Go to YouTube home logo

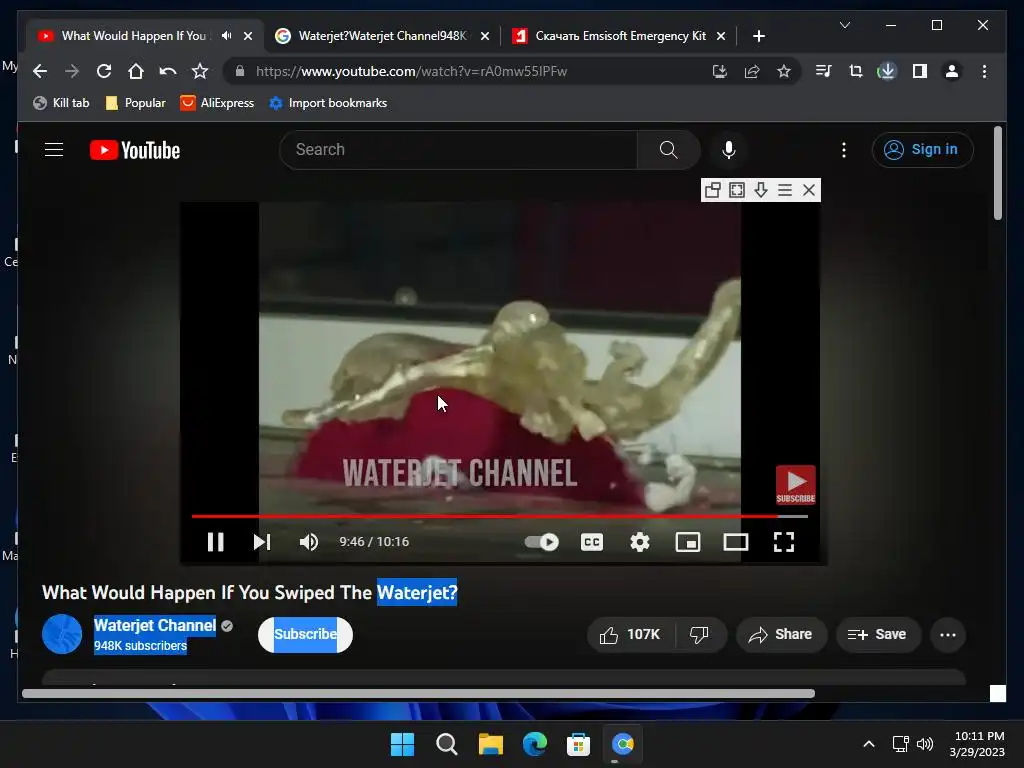(x=135, y=150)
